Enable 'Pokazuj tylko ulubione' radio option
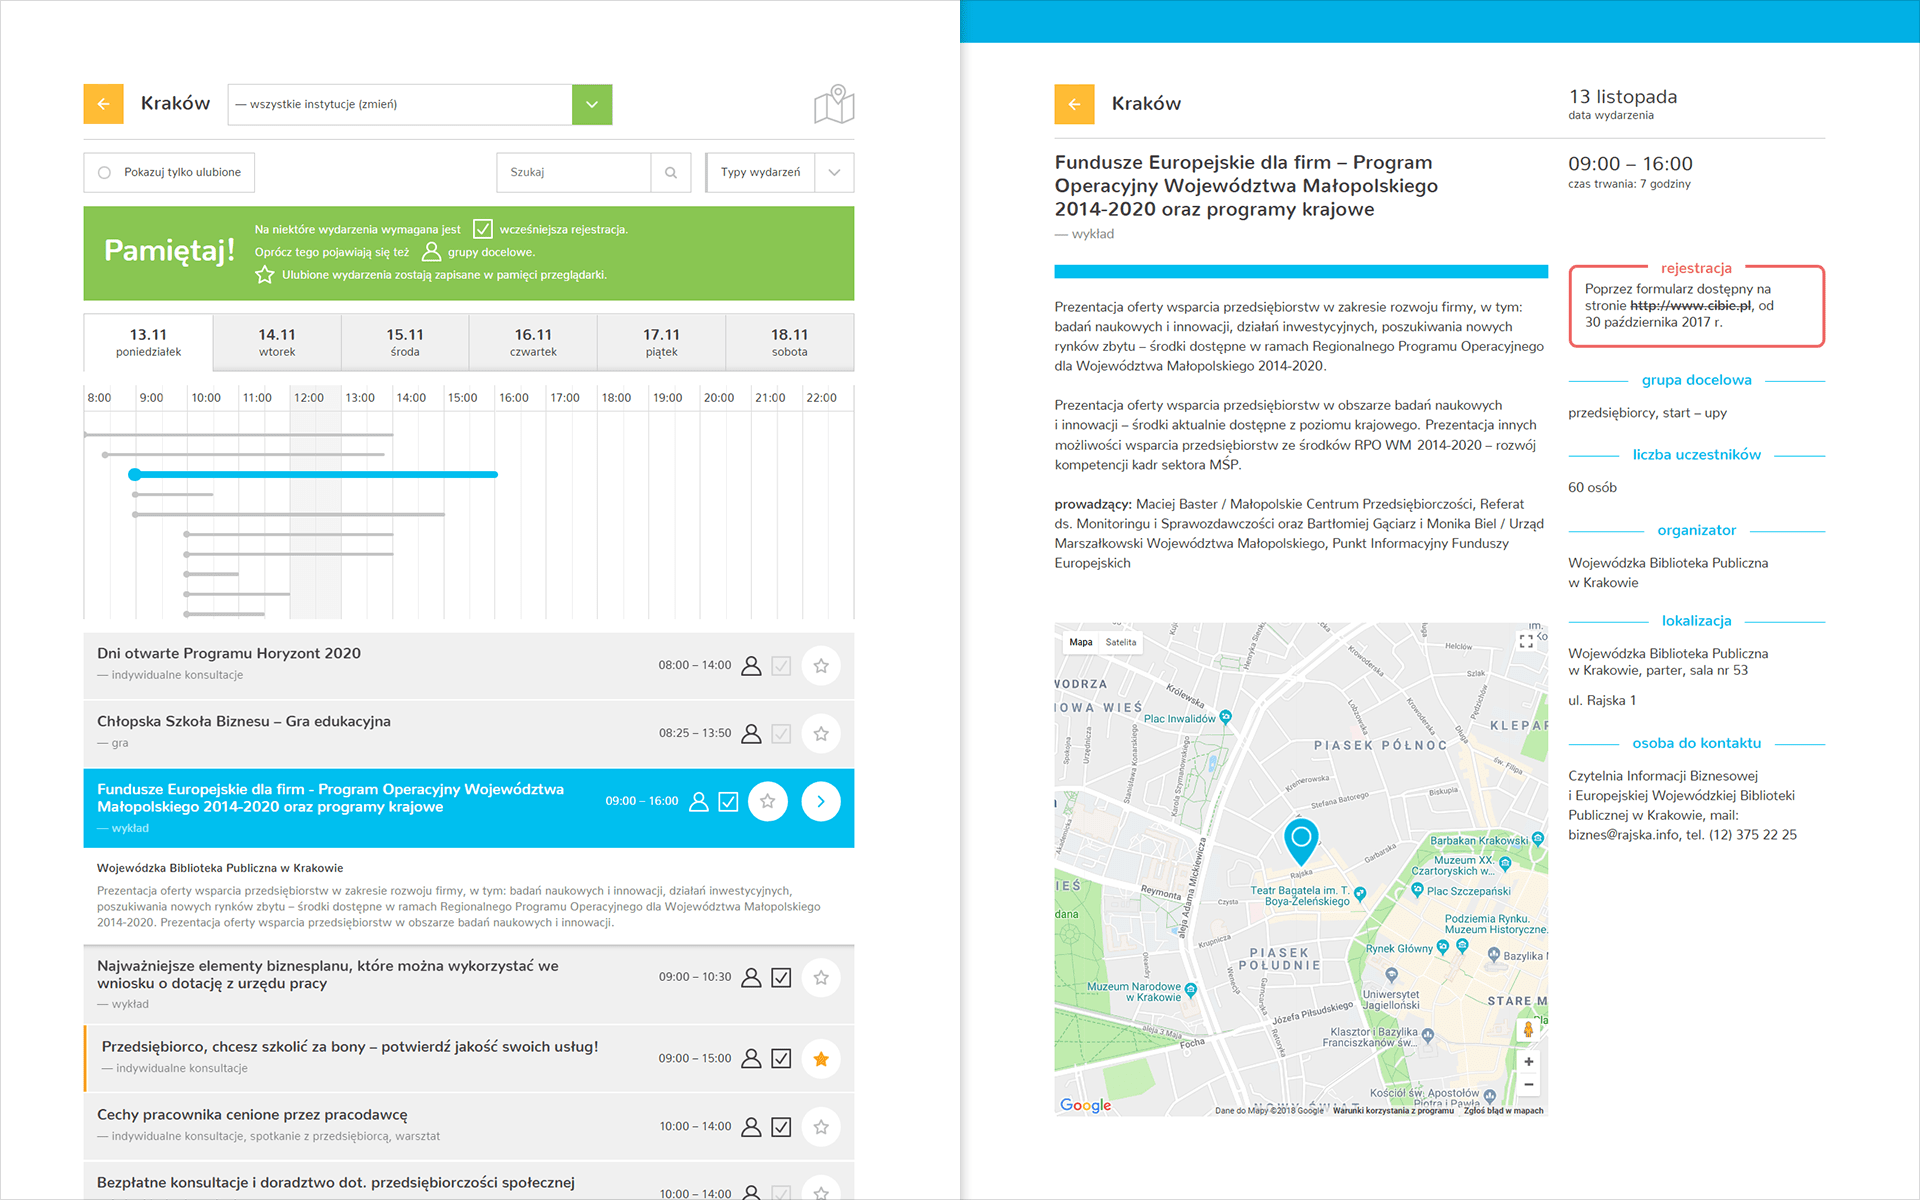The height and width of the screenshot is (1200, 1920). 105,172
